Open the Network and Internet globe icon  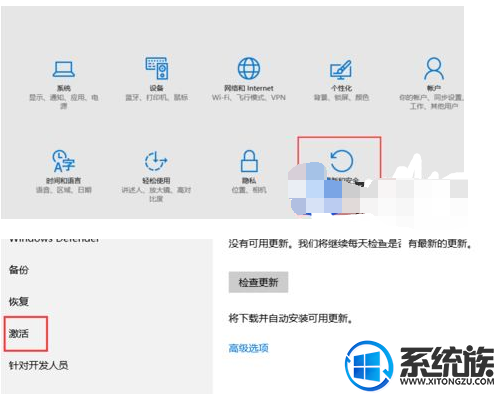(249, 68)
